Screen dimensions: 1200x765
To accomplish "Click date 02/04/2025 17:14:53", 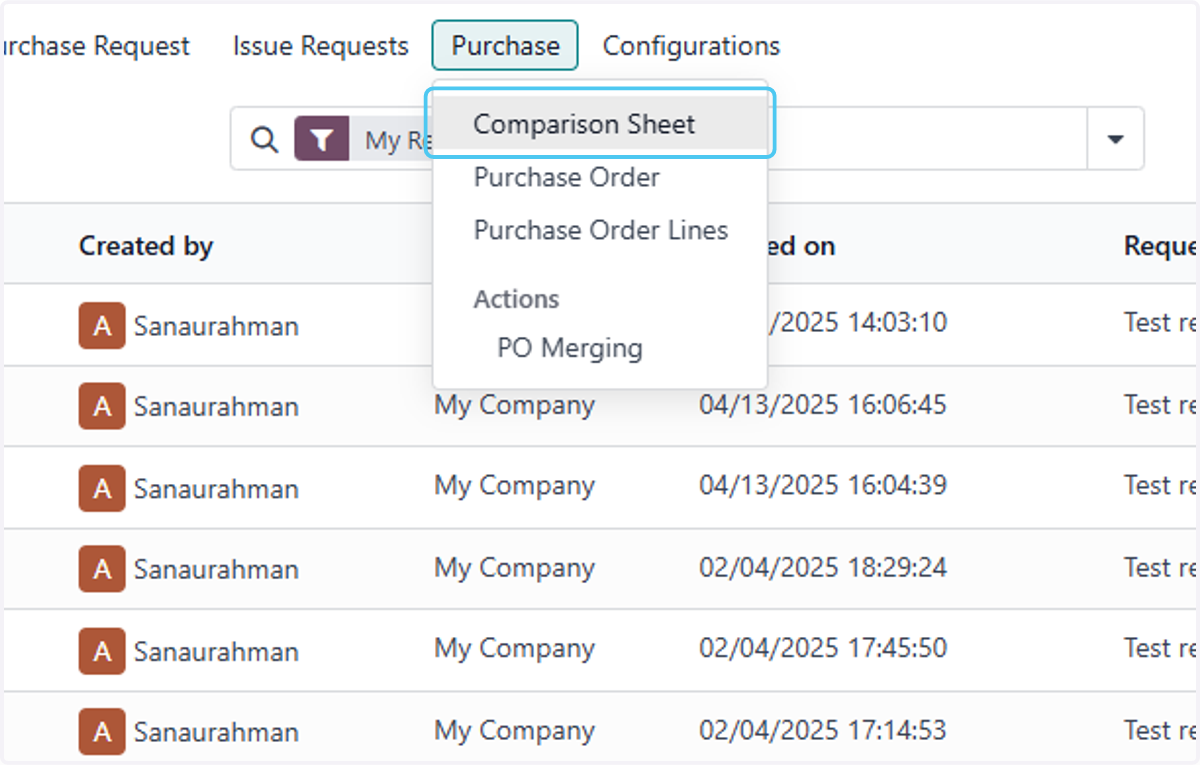I will pos(823,730).
